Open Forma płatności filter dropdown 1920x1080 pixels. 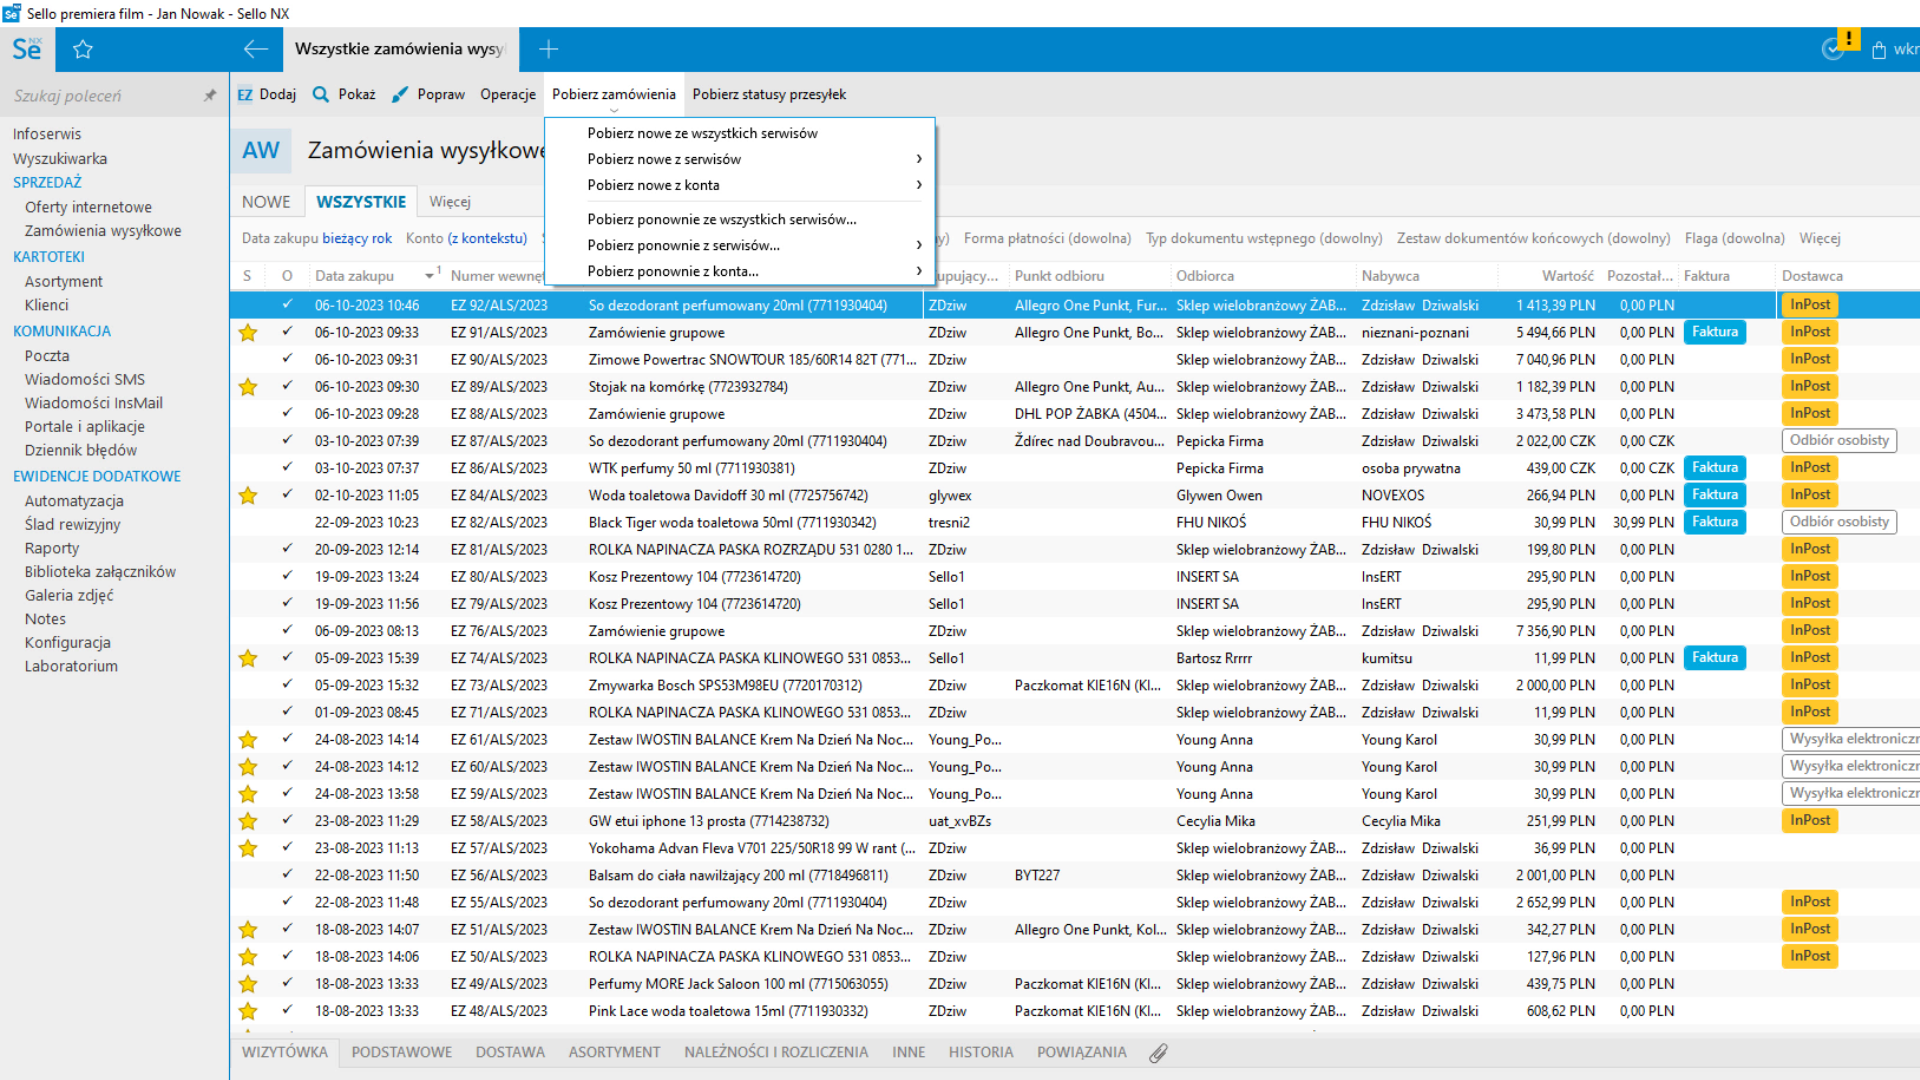pos(1047,238)
